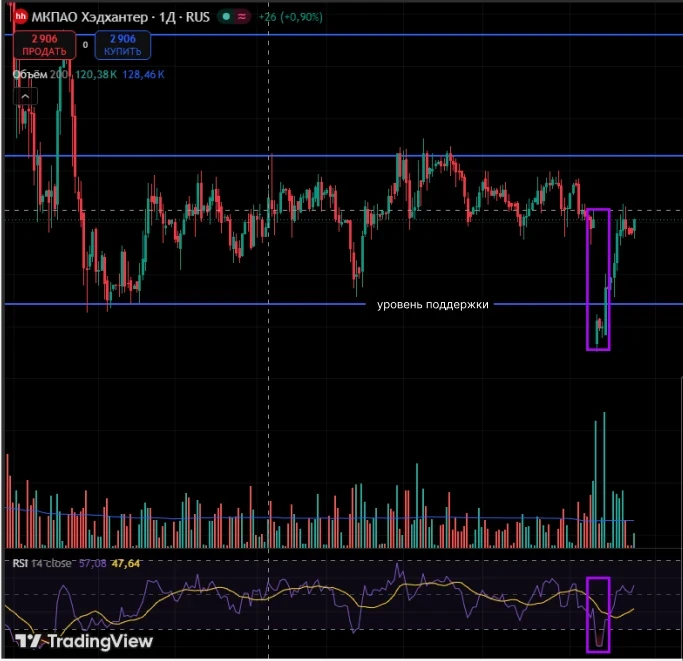Screen dimensions: 683x661
Task: Click the green market status dot
Action: [x=227, y=17]
